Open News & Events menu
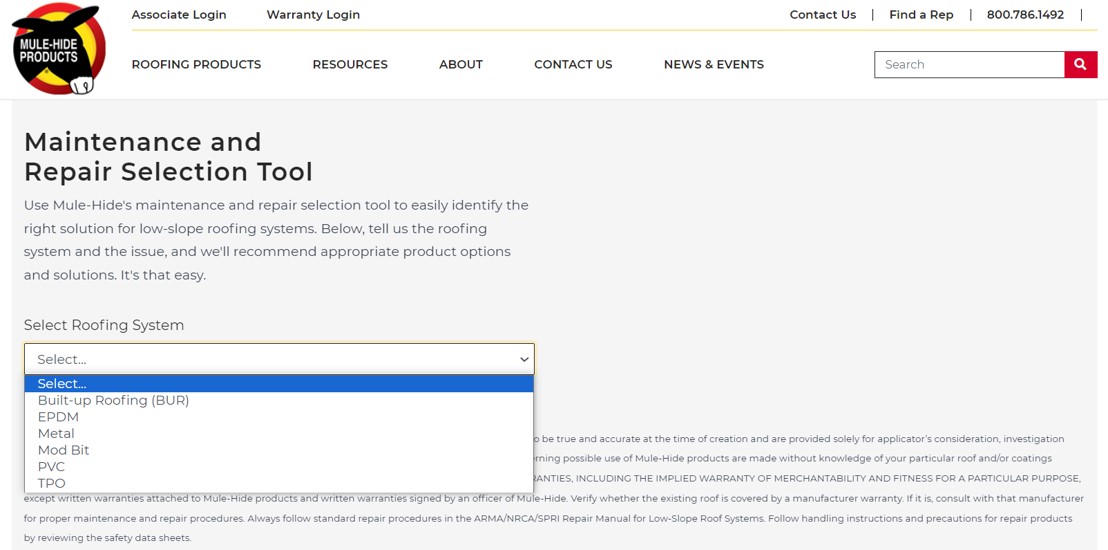This screenshot has width=1108, height=550. click(x=713, y=64)
